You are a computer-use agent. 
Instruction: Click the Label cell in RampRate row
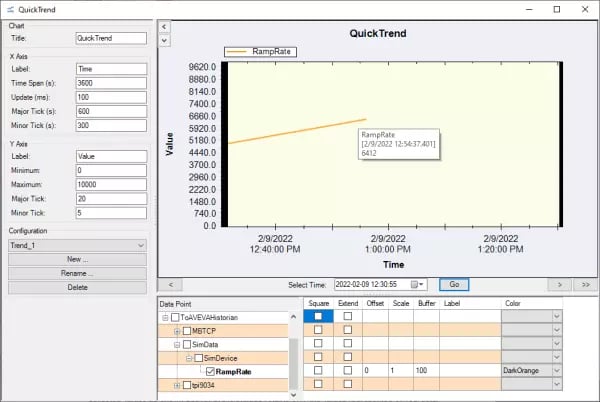(x=470, y=371)
